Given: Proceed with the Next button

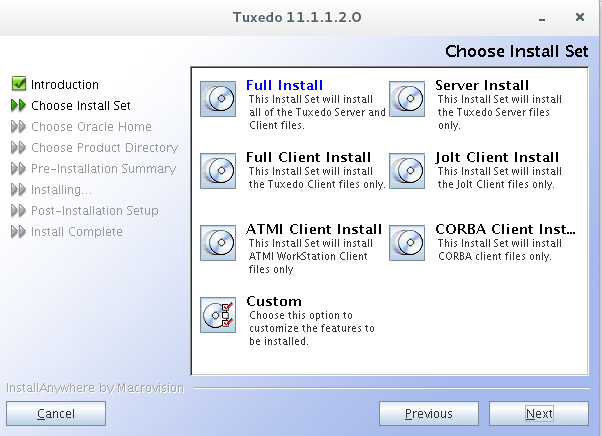Looking at the screenshot, I should [539, 413].
